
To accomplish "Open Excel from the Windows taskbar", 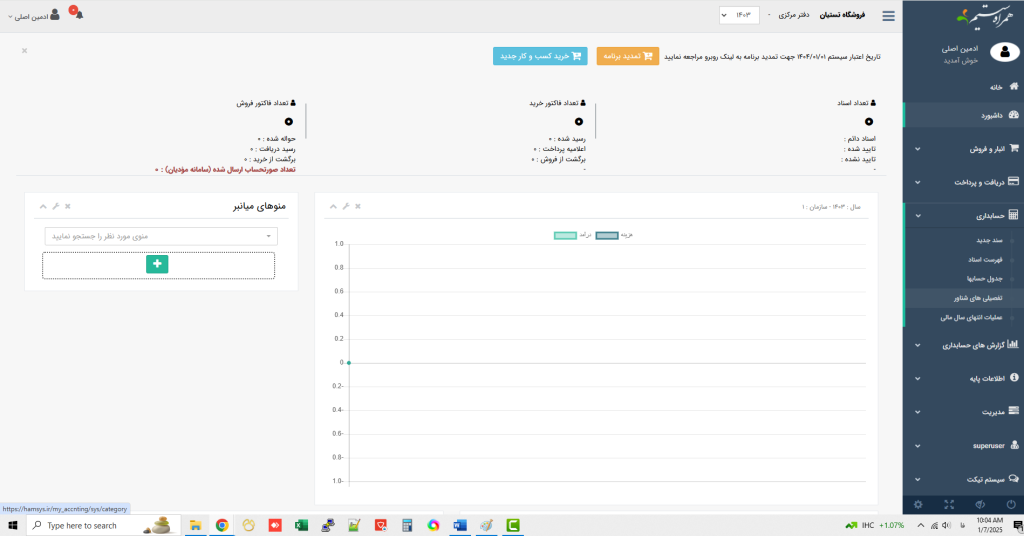I will pos(301,525).
